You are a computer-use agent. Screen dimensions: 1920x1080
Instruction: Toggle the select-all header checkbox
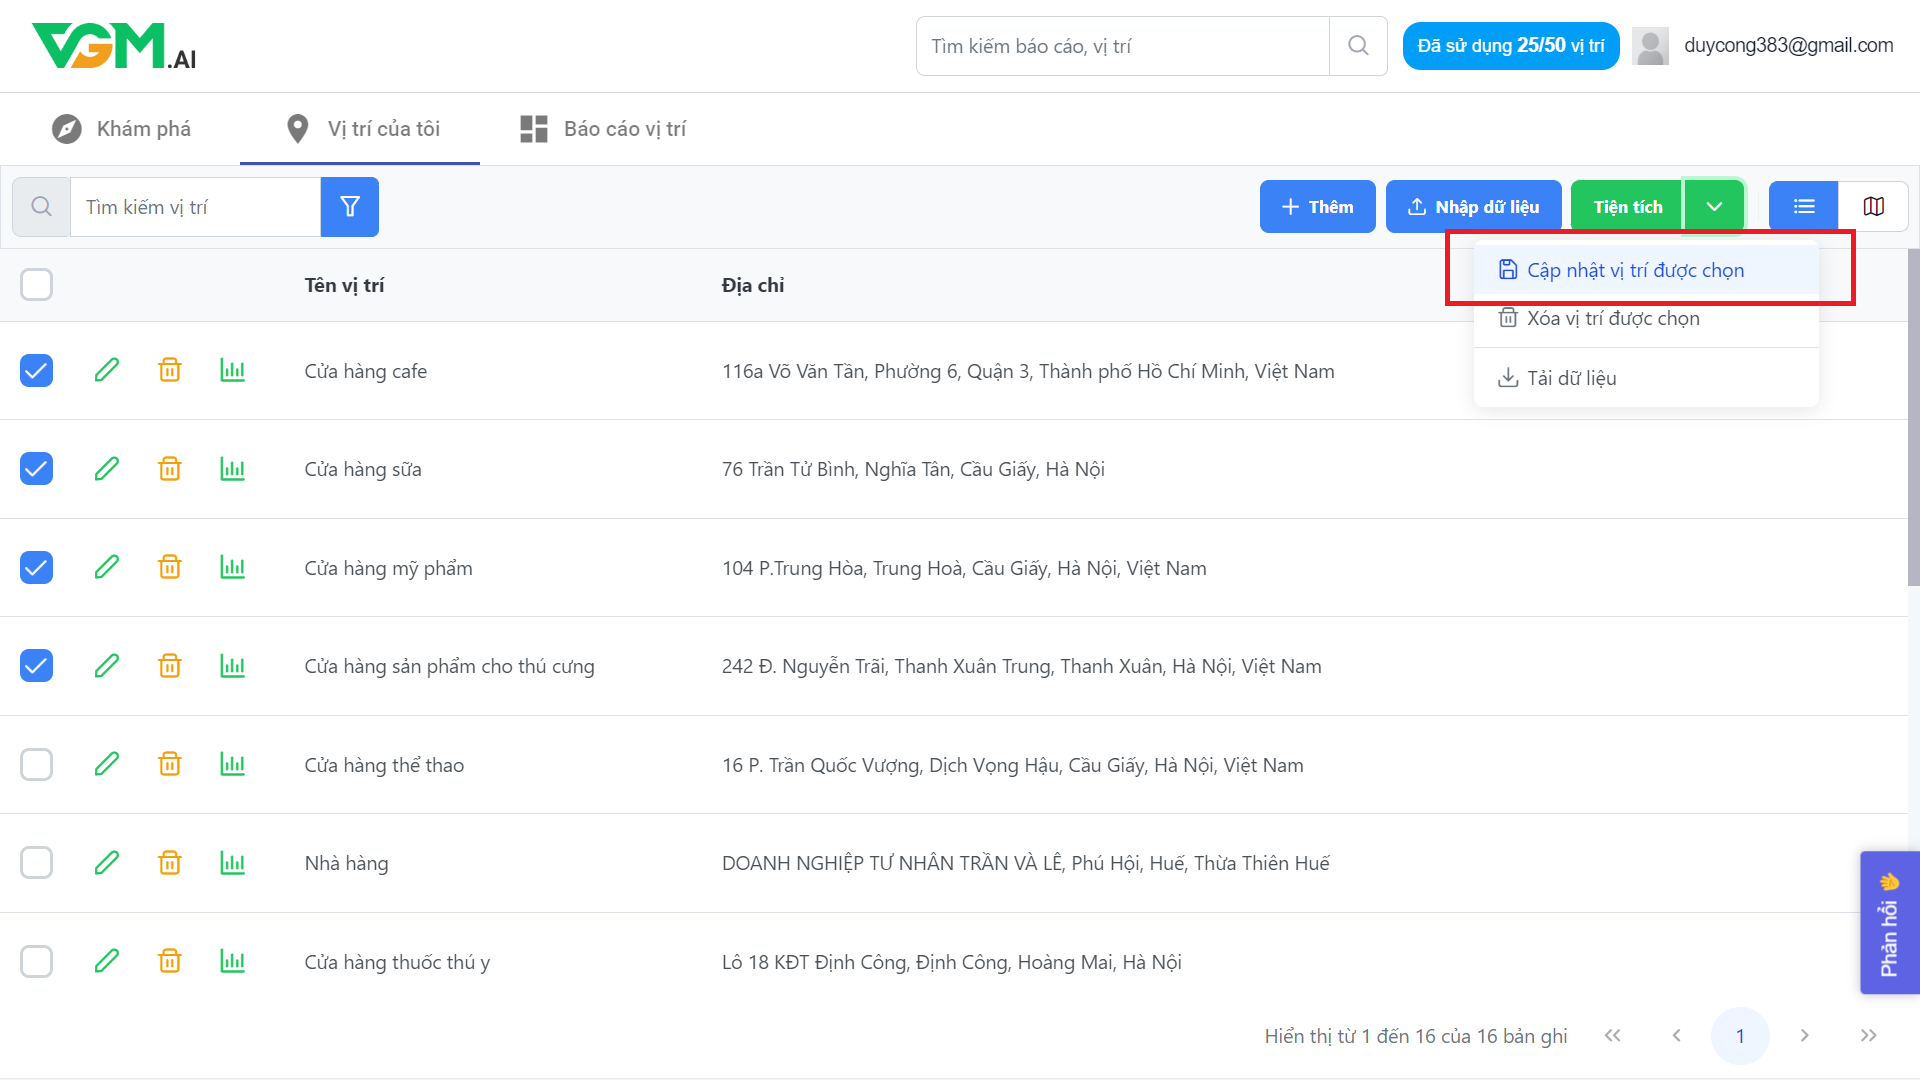click(x=37, y=285)
